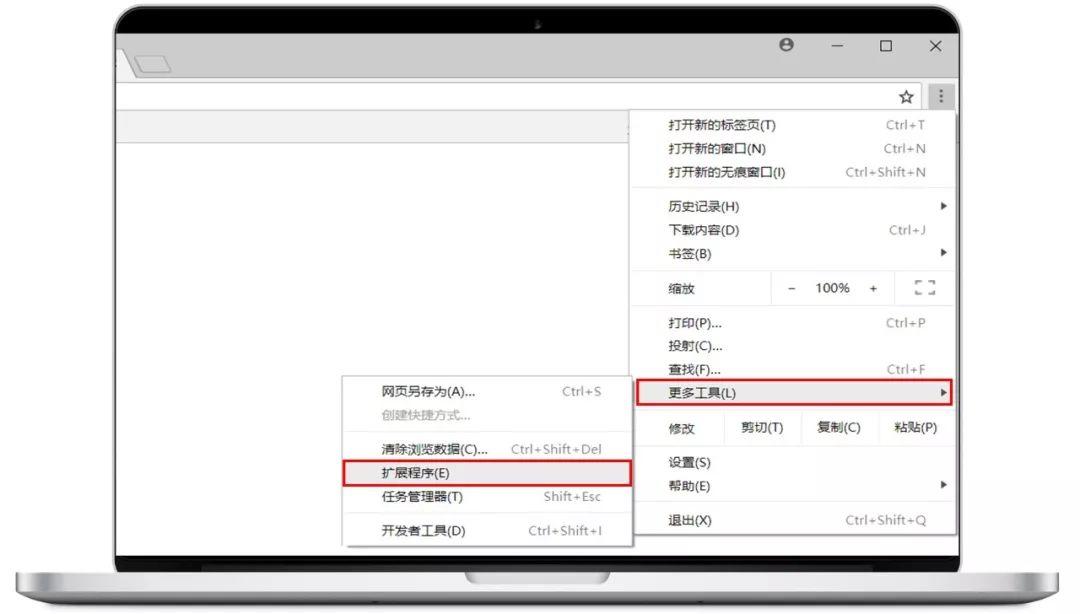Expand 帮助(E) help submenu
This screenshot has height=614, width=1080.
click(x=793, y=486)
